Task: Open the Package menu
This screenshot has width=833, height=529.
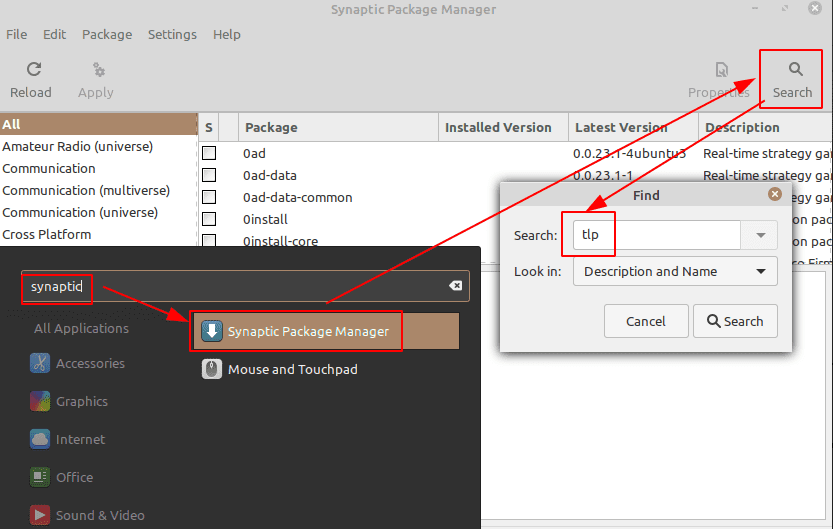Action: click(107, 35)
